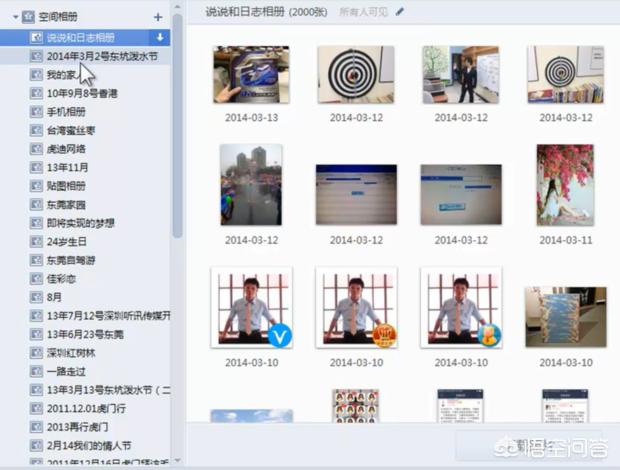Open stacked books photo dated 2014-03-10
This screenshot has height=470, width=620.
tap(566, 317)
